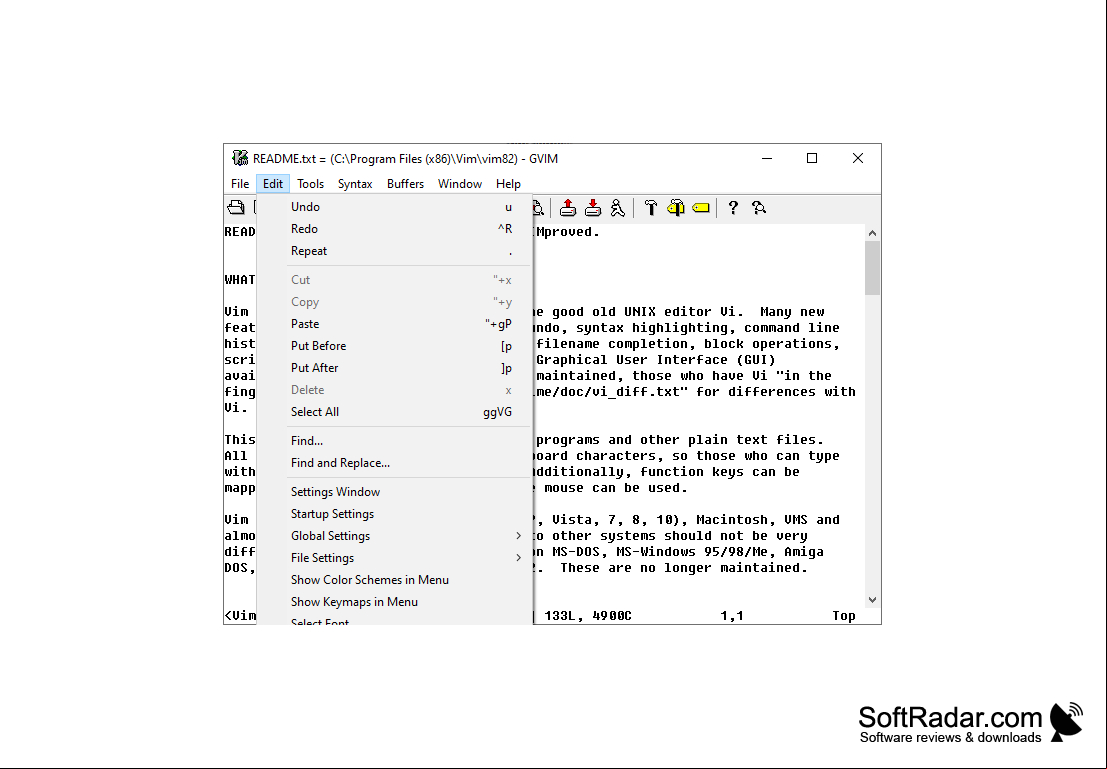Close the open Edit menu
This screenshot has width=1107, height=769.
273,184
